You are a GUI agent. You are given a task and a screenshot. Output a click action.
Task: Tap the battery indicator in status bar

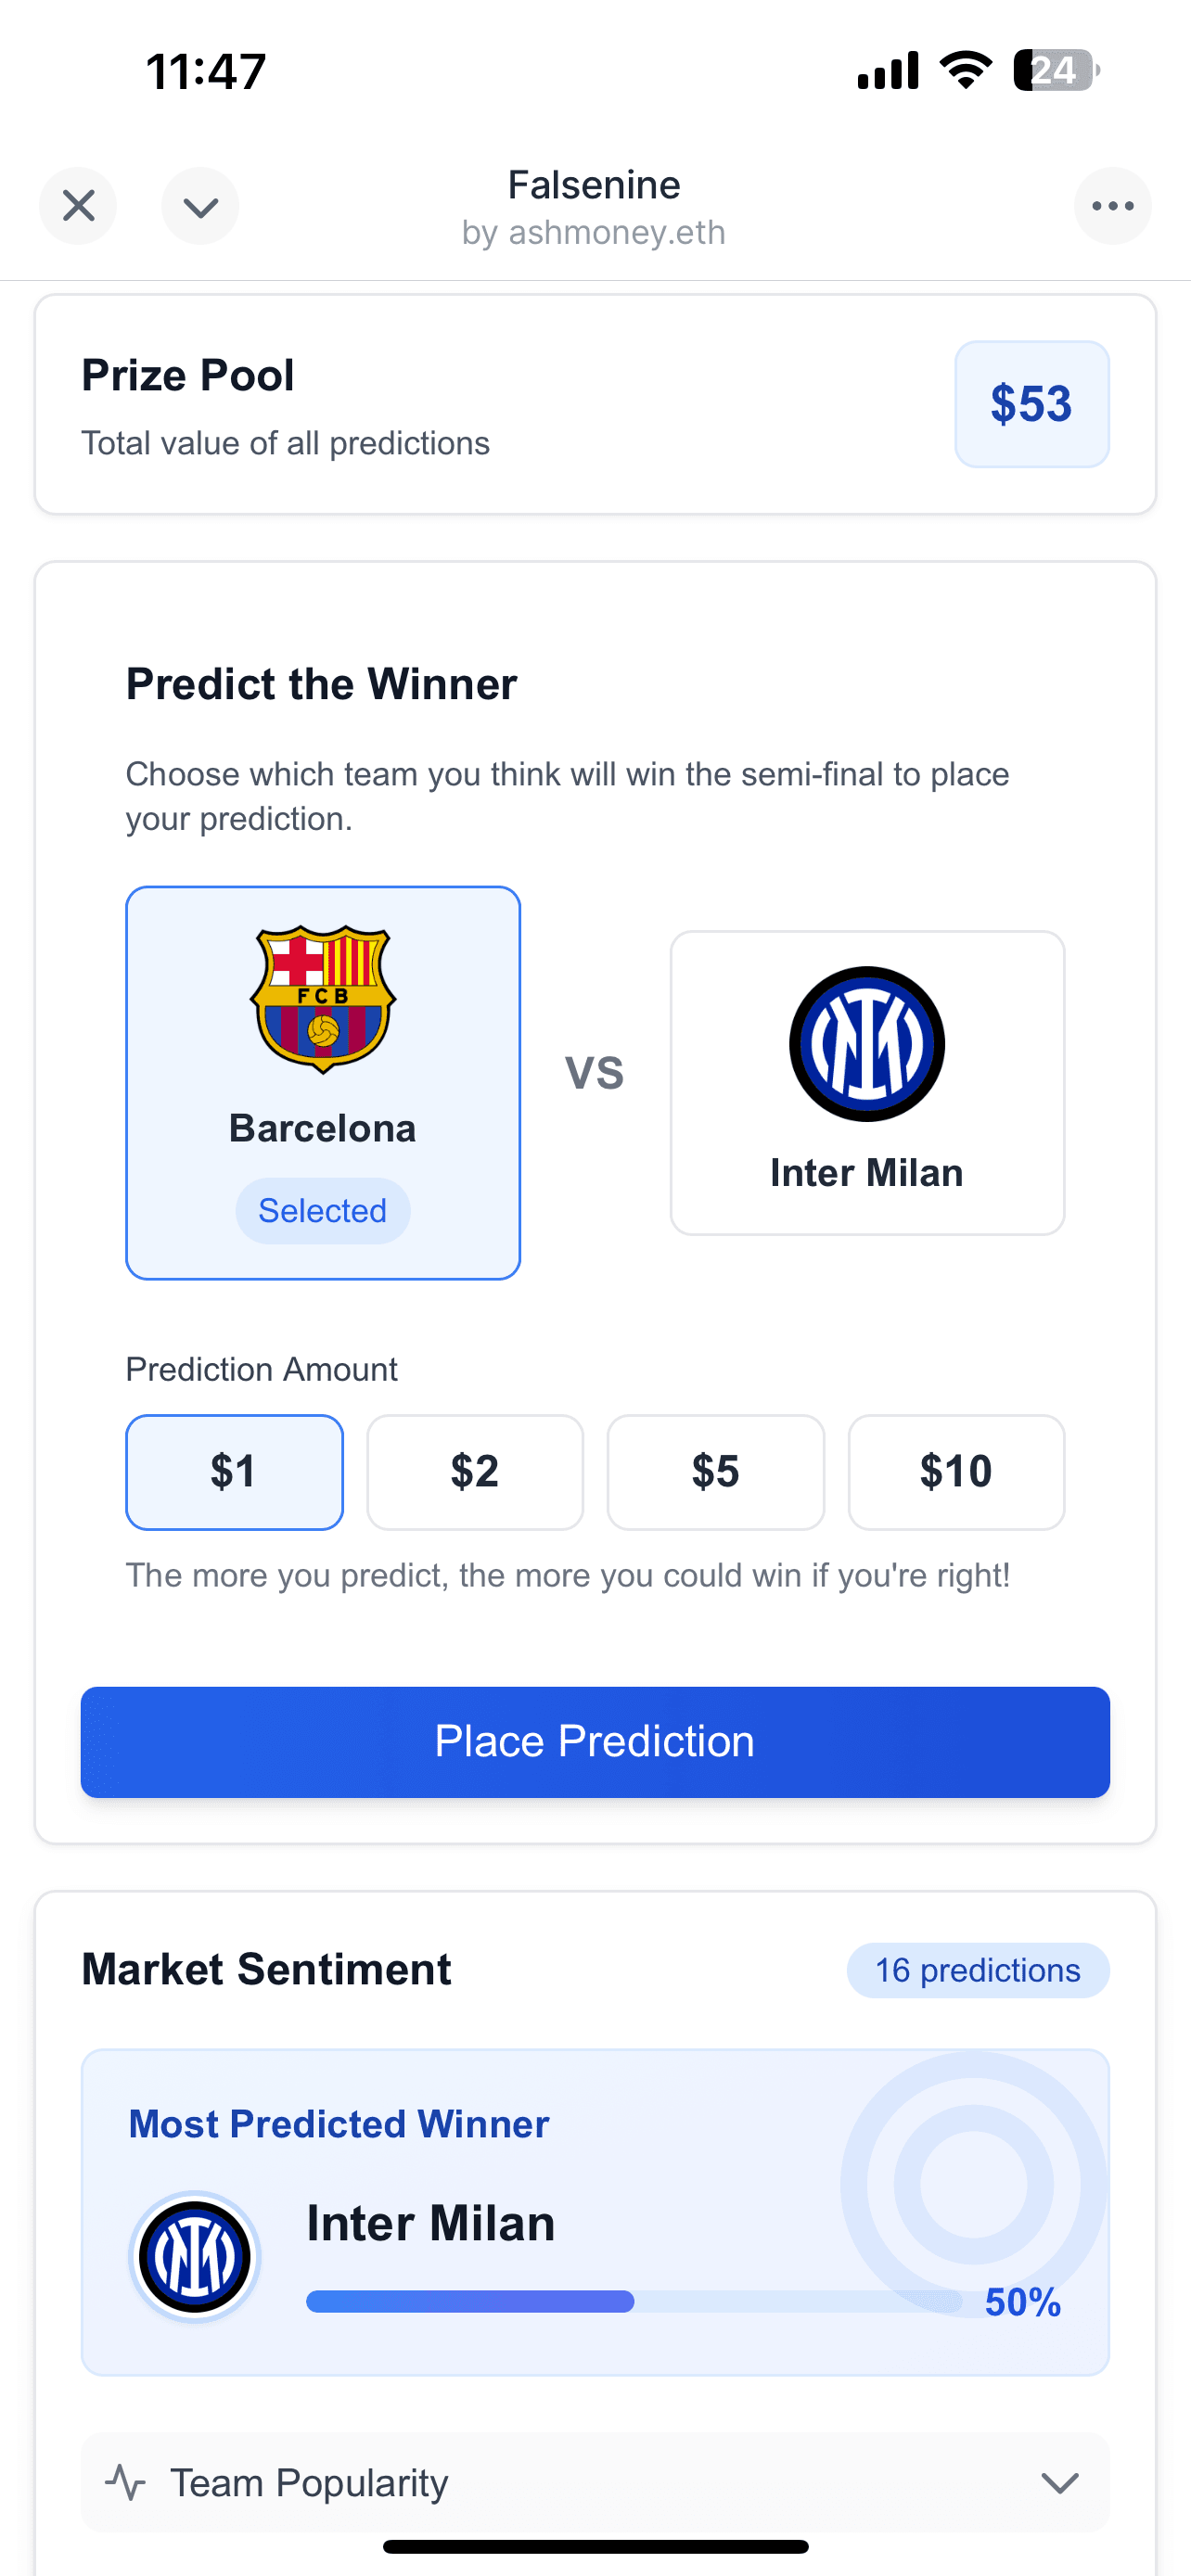pyautogui.click(x=1056, y=70)
